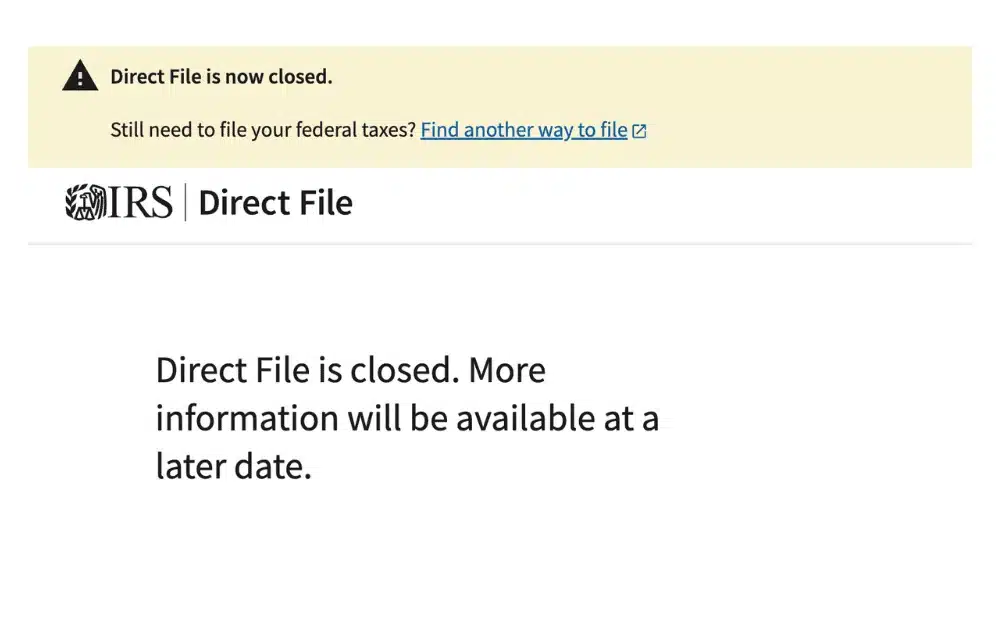1000x628 pixels.
Task: Click the exclamation mark inside the warning triangle
Action: point(80,77)
